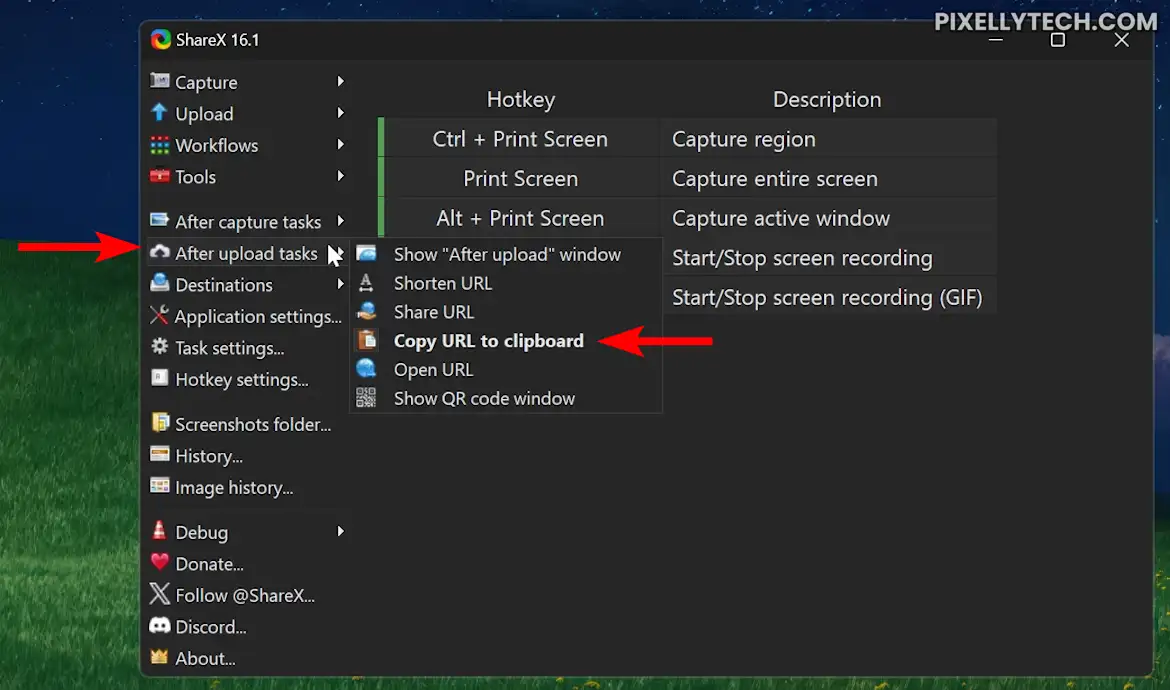Toggle the Open URL task

(x=506, y=369)
